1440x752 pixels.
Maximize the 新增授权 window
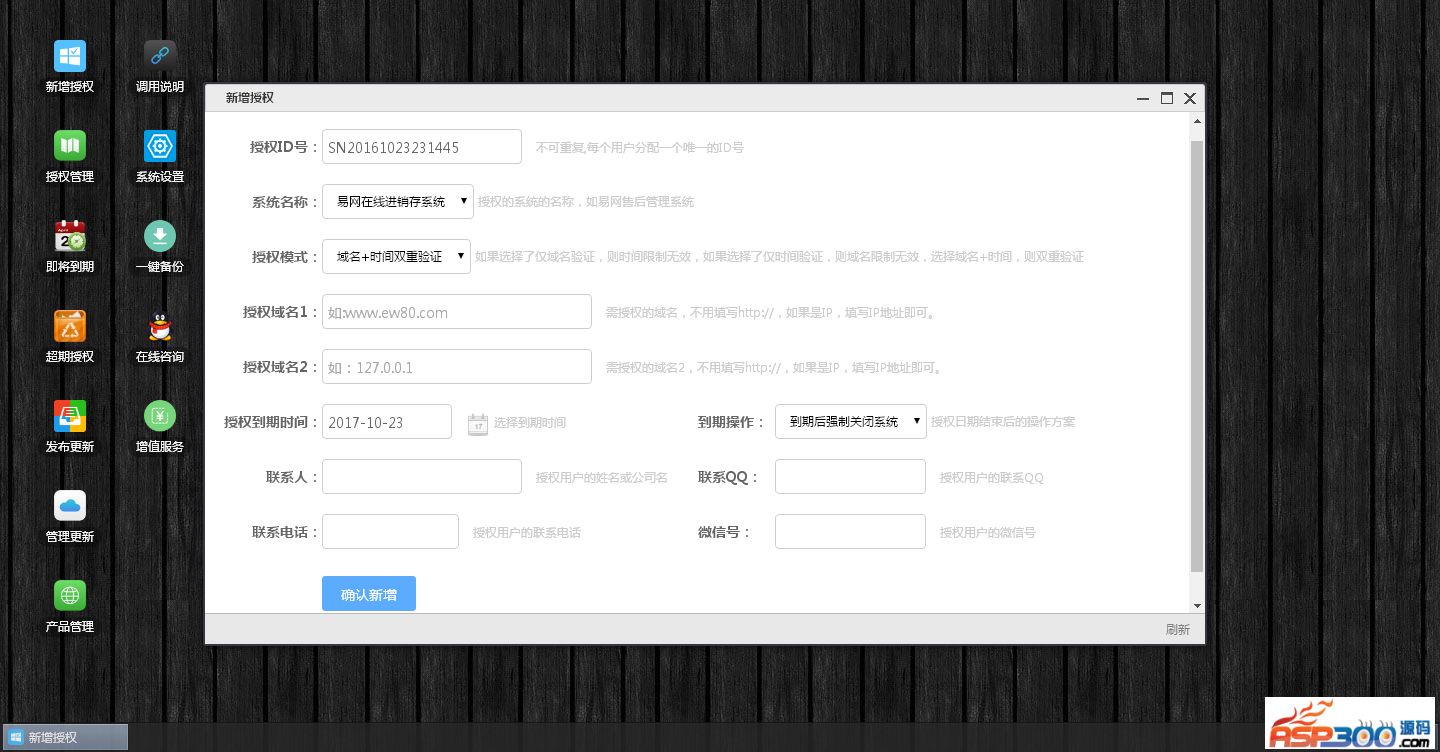[x=1166, y=98]
